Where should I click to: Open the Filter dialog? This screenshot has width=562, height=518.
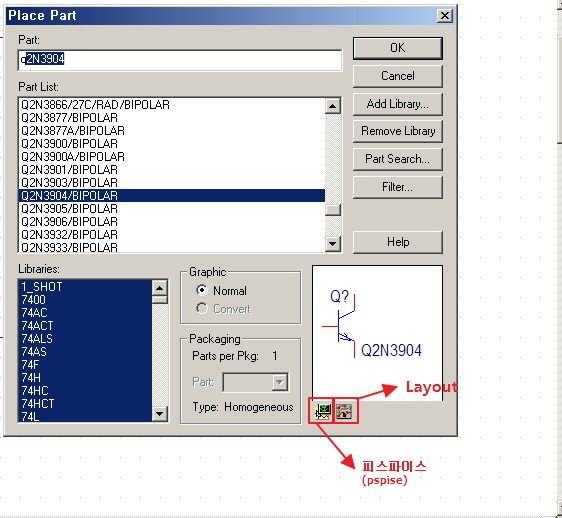click(397, 187)
